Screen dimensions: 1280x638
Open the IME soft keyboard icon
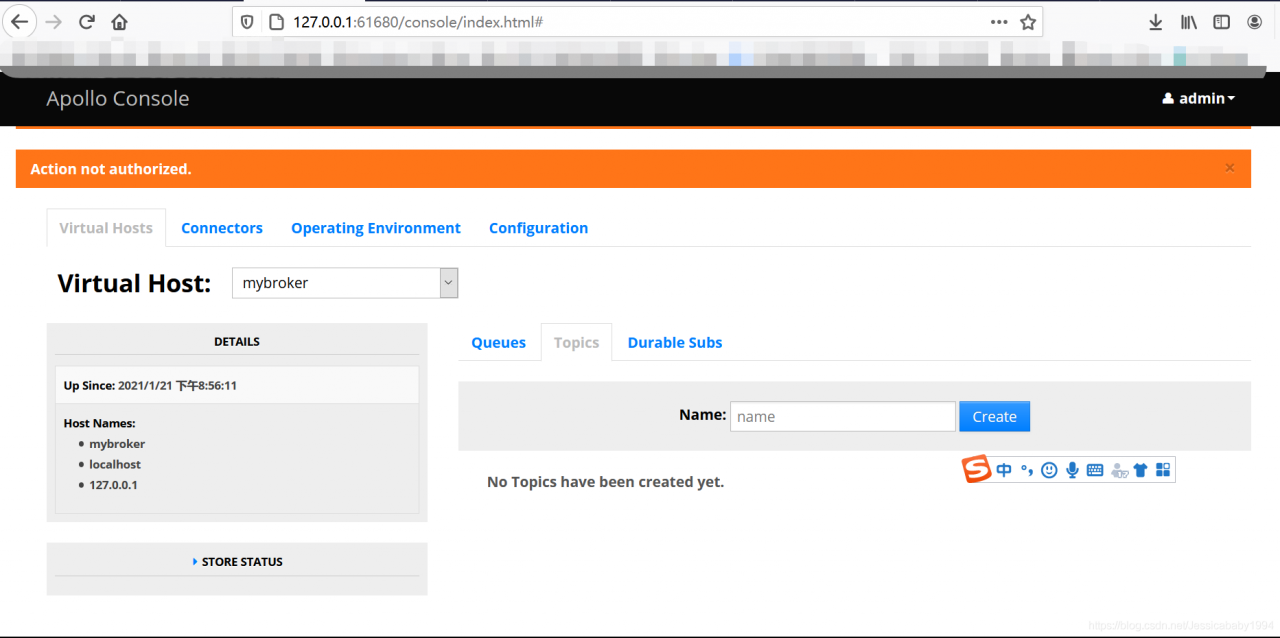pyautogui.click(x=1095, y=470)
